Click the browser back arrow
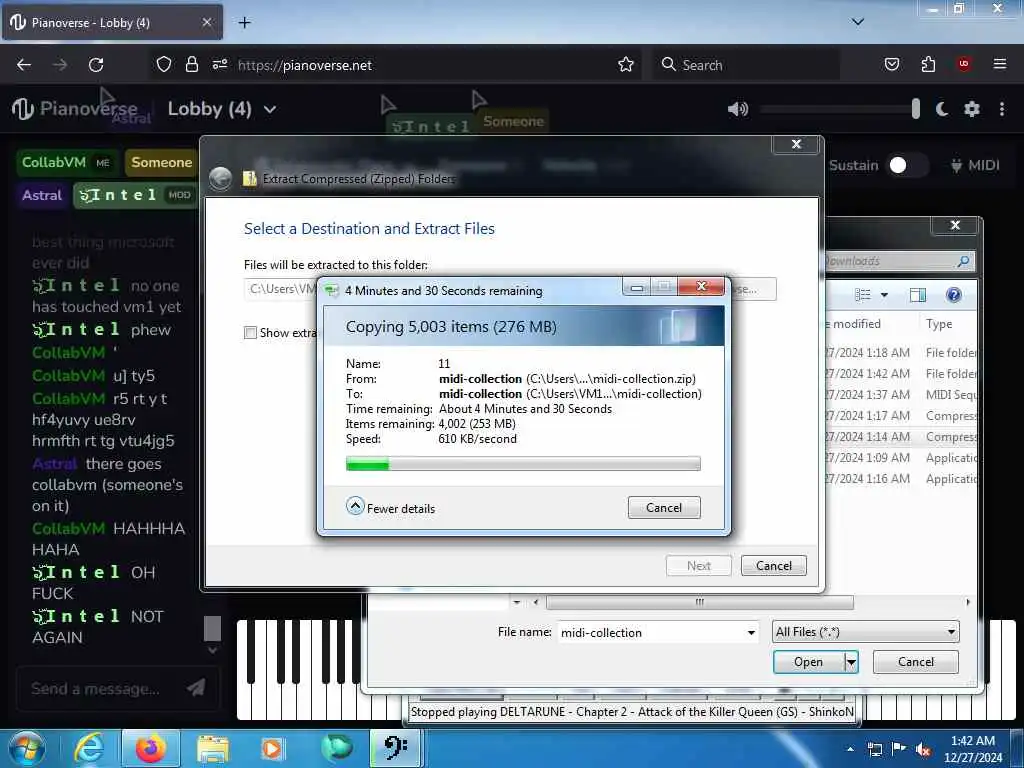The image size is (1024, 768). 24,65
